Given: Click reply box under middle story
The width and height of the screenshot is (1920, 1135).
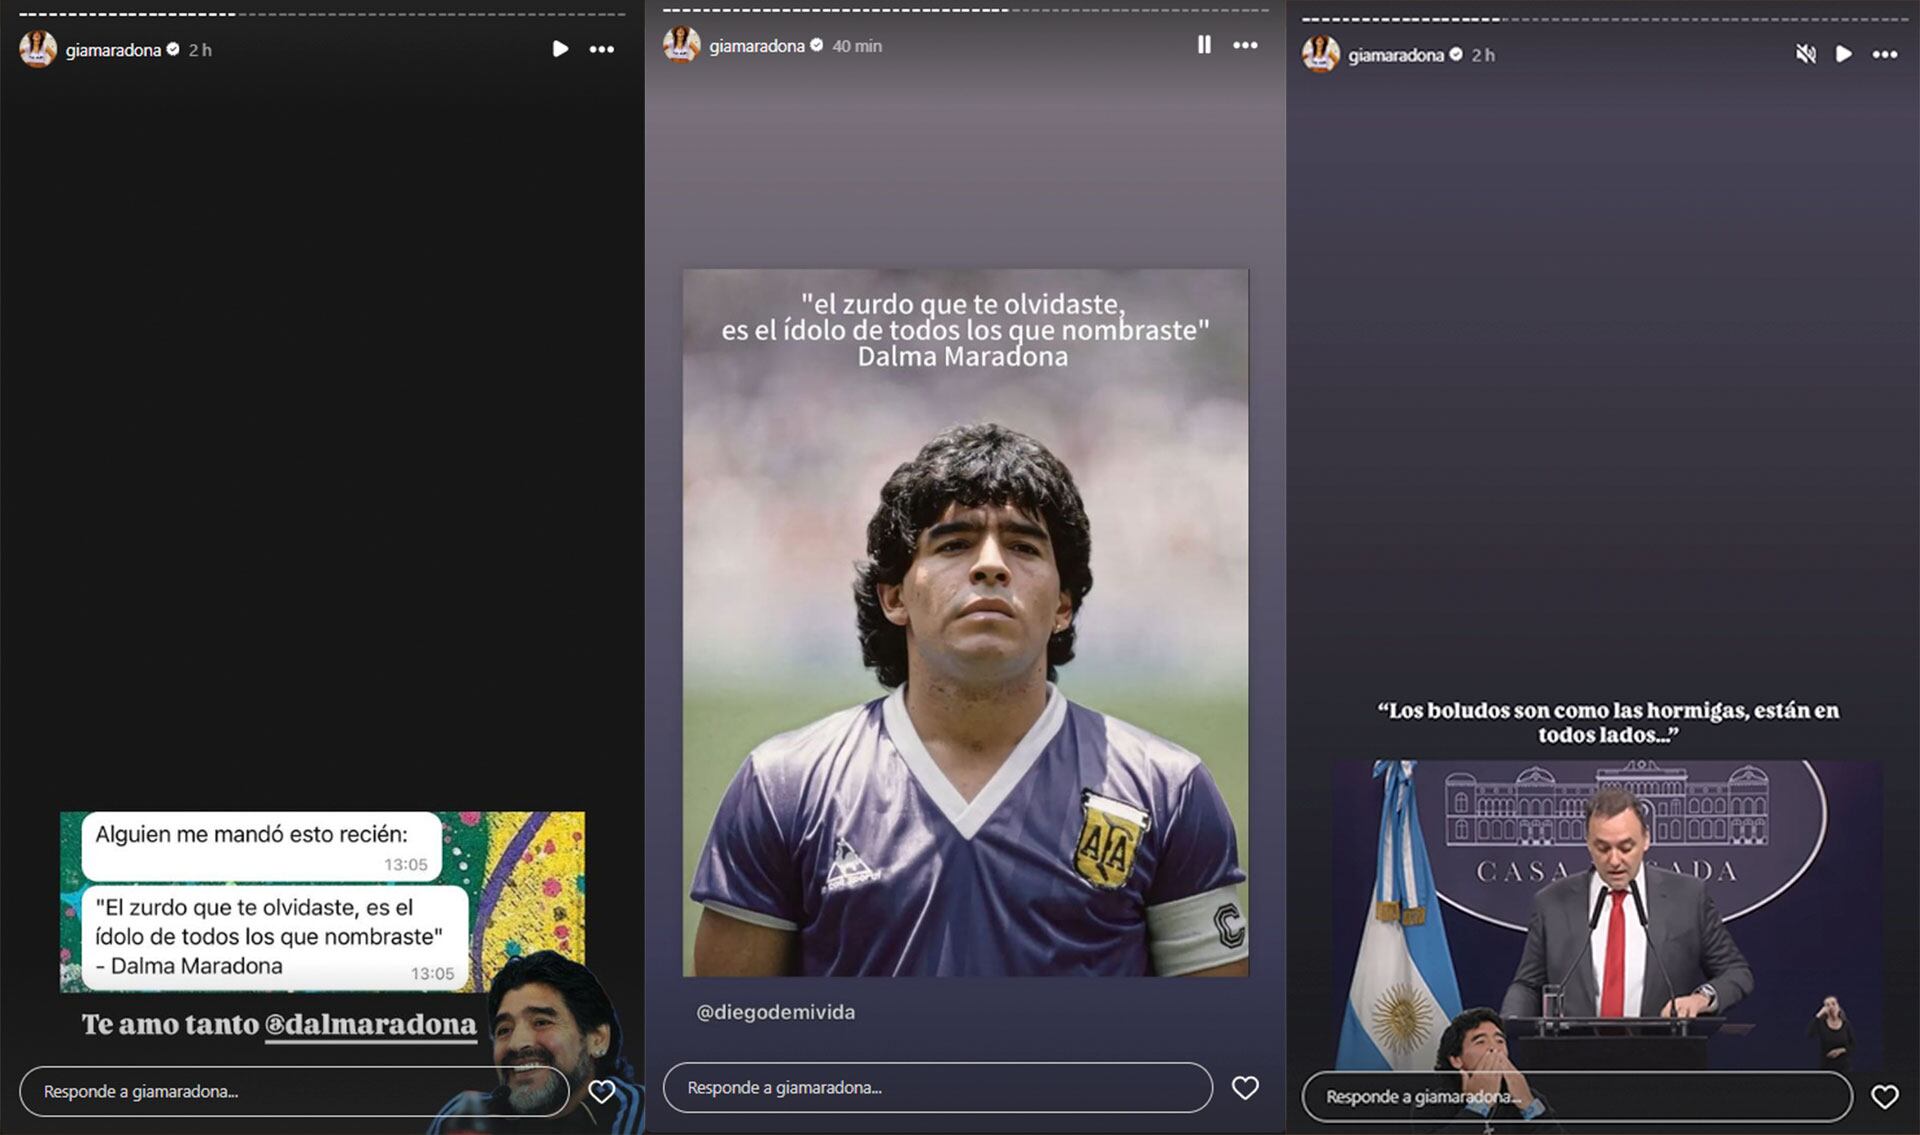Looking at the screenshot, I should click(937, 1087).
